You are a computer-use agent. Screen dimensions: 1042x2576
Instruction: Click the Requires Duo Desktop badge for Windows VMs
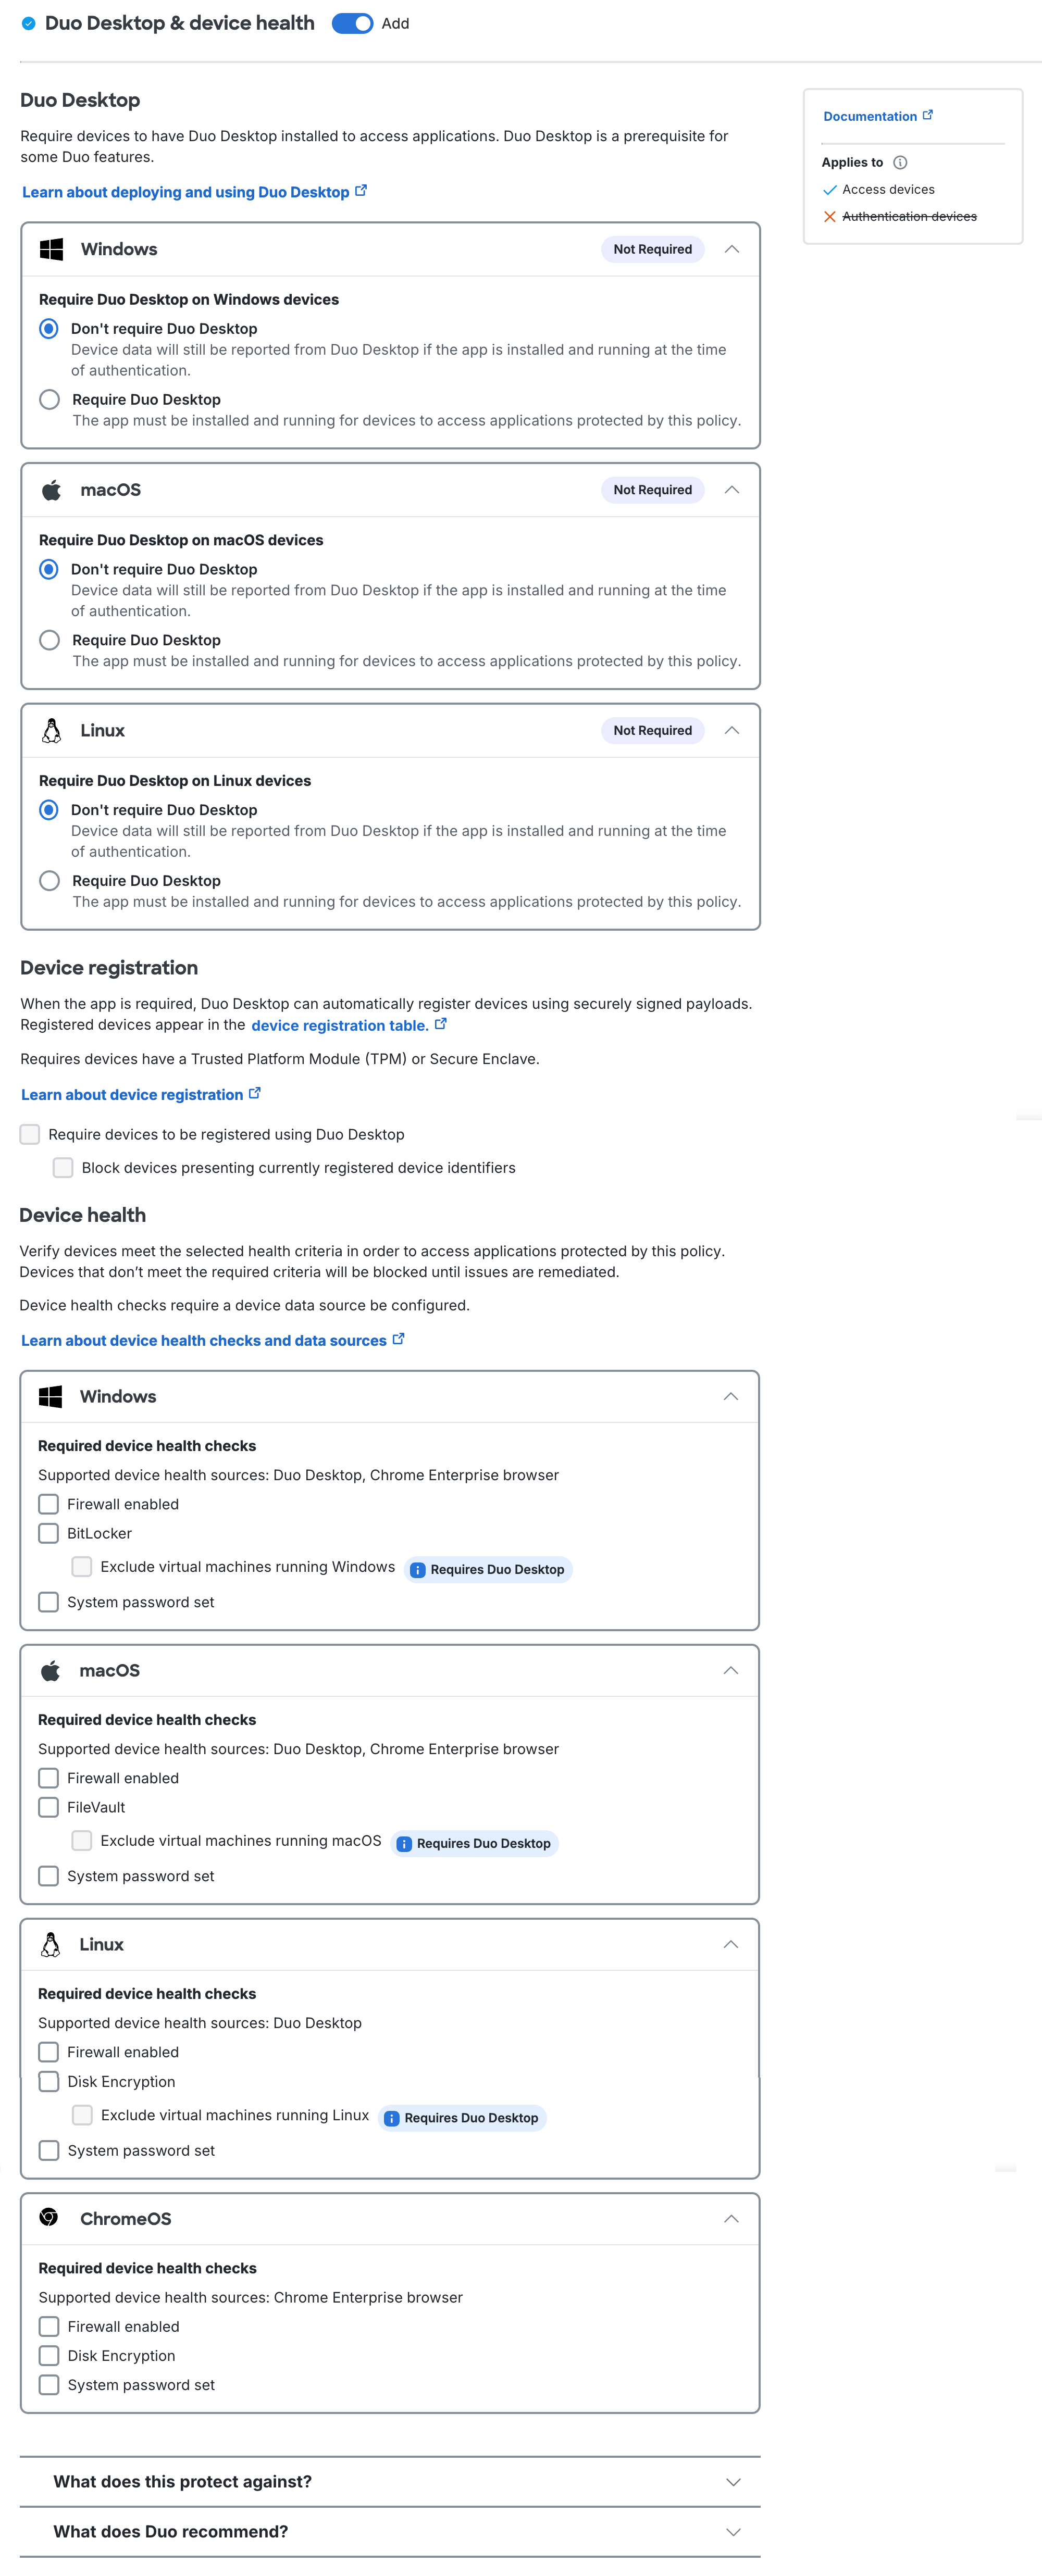(488, 1568)
